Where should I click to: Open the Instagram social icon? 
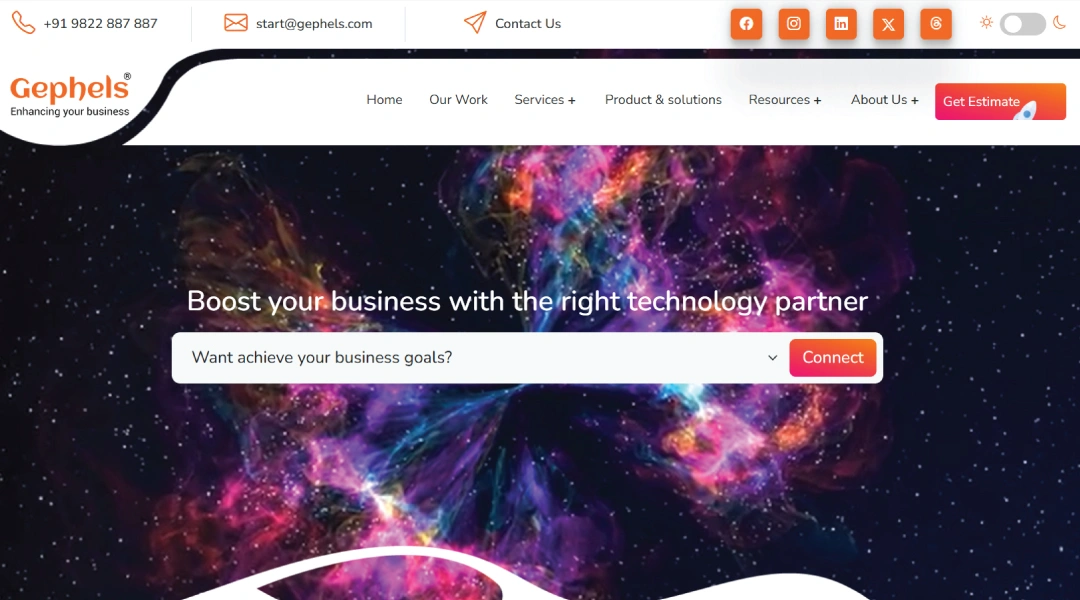click(793, 24)
